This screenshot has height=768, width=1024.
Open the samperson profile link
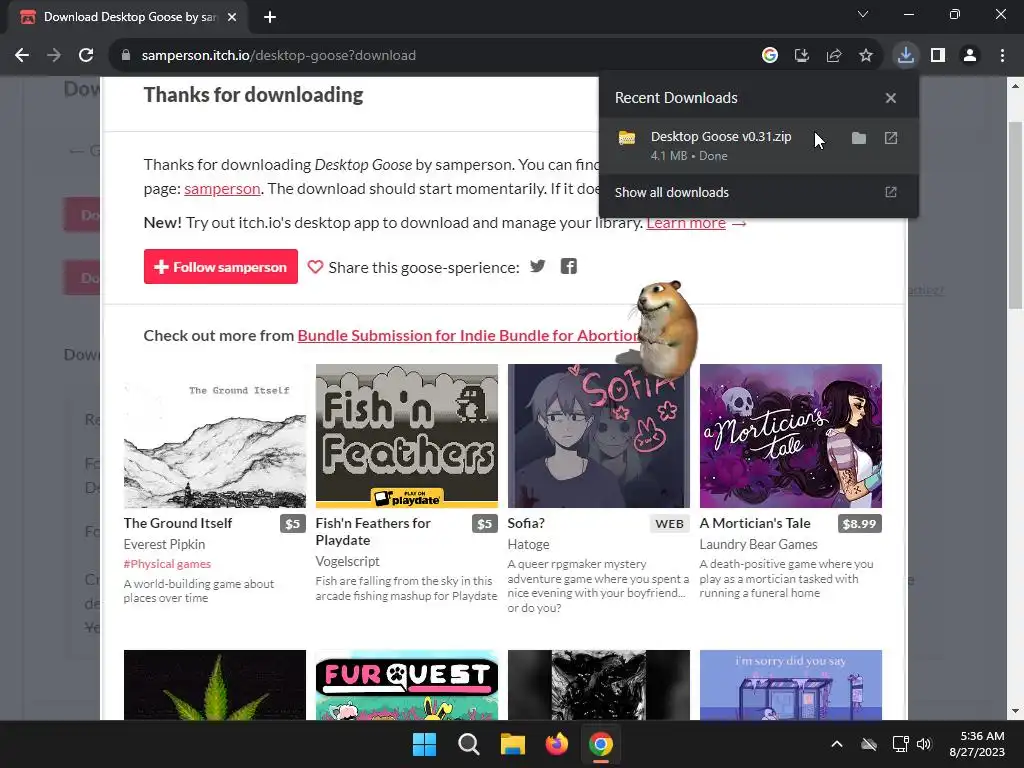[222, 189]
